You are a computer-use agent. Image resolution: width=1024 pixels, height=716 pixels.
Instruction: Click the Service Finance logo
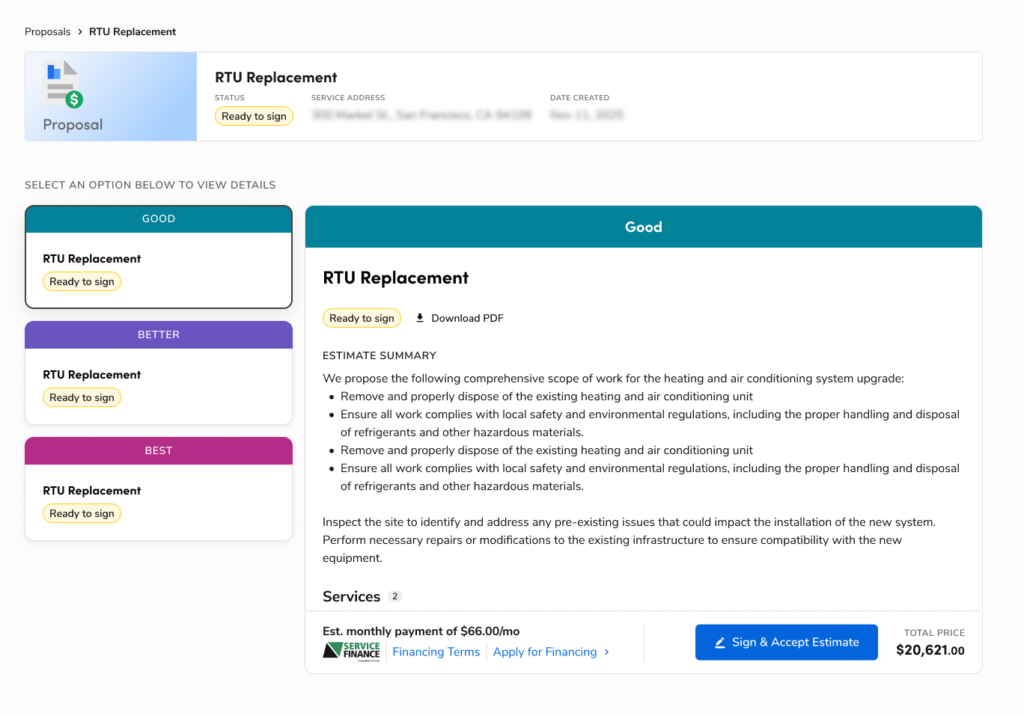pyautogui.click(x=352, y=651)
